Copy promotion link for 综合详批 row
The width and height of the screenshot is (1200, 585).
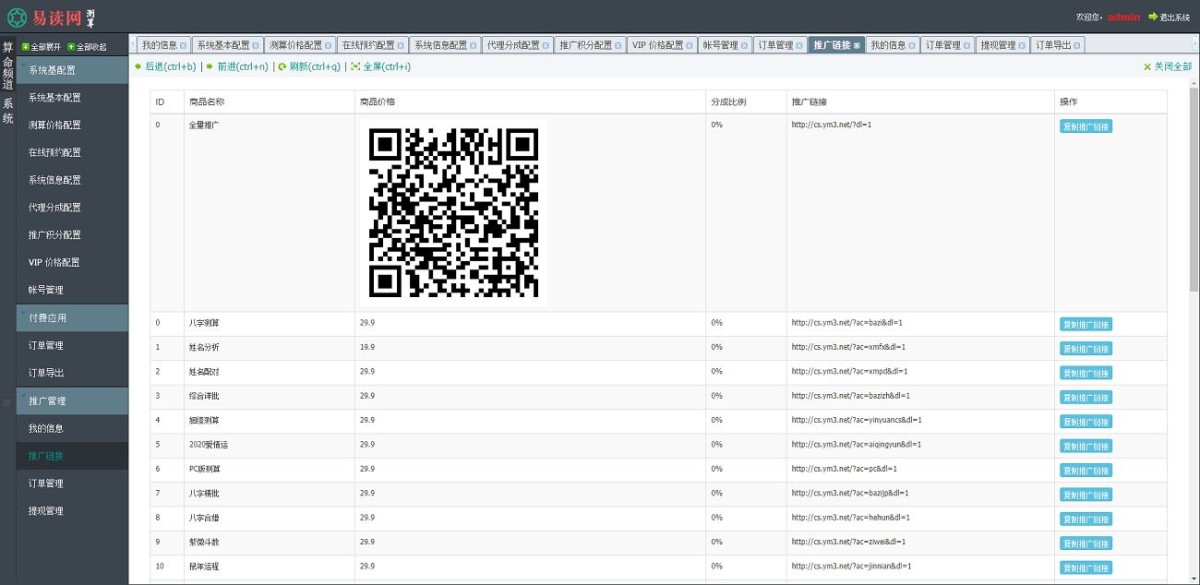pyautogui.click(x=1085, y=397)
